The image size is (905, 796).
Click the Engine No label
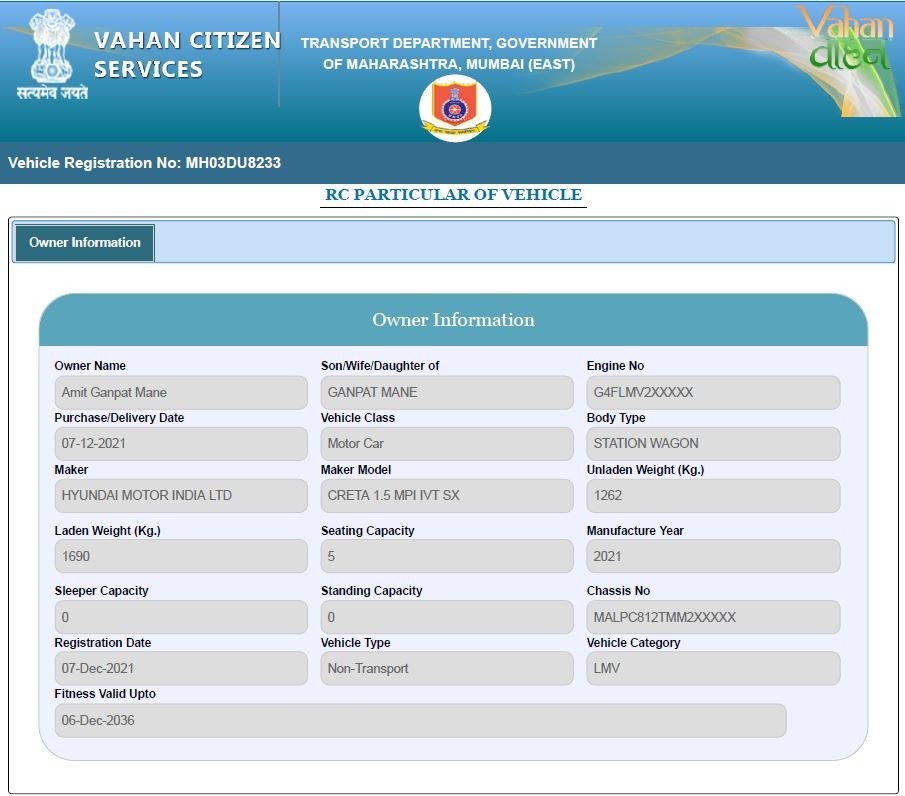pyautogui.click(x=615, y=366)
